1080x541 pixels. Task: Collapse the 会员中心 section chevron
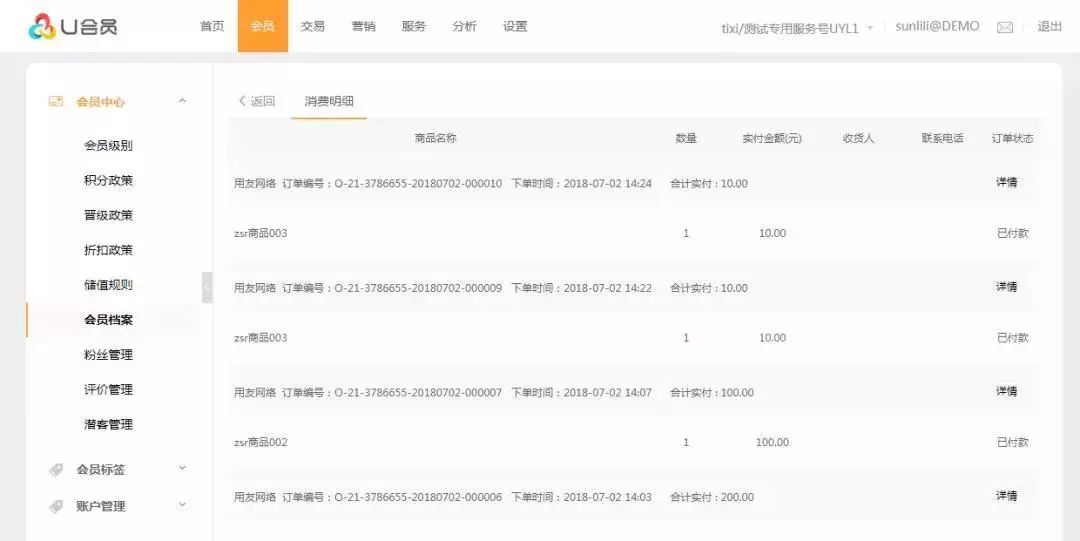tap(182, 101)
